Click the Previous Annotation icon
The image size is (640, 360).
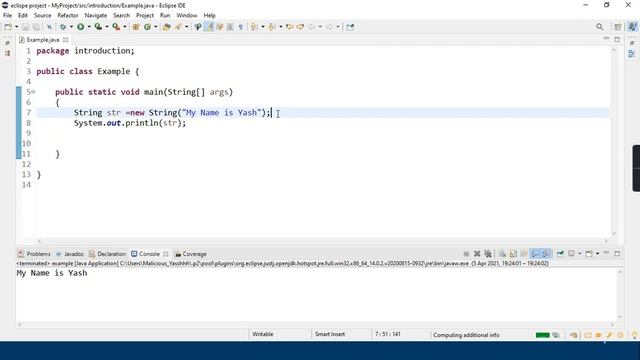pyautogui.click(x=272, y=27)
